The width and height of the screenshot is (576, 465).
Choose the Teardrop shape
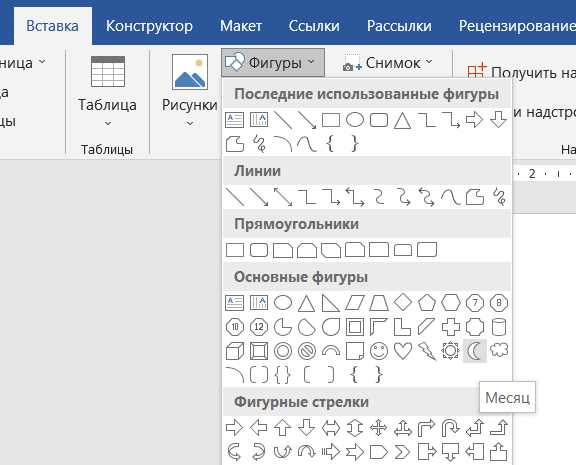click(x=331, y=327)
